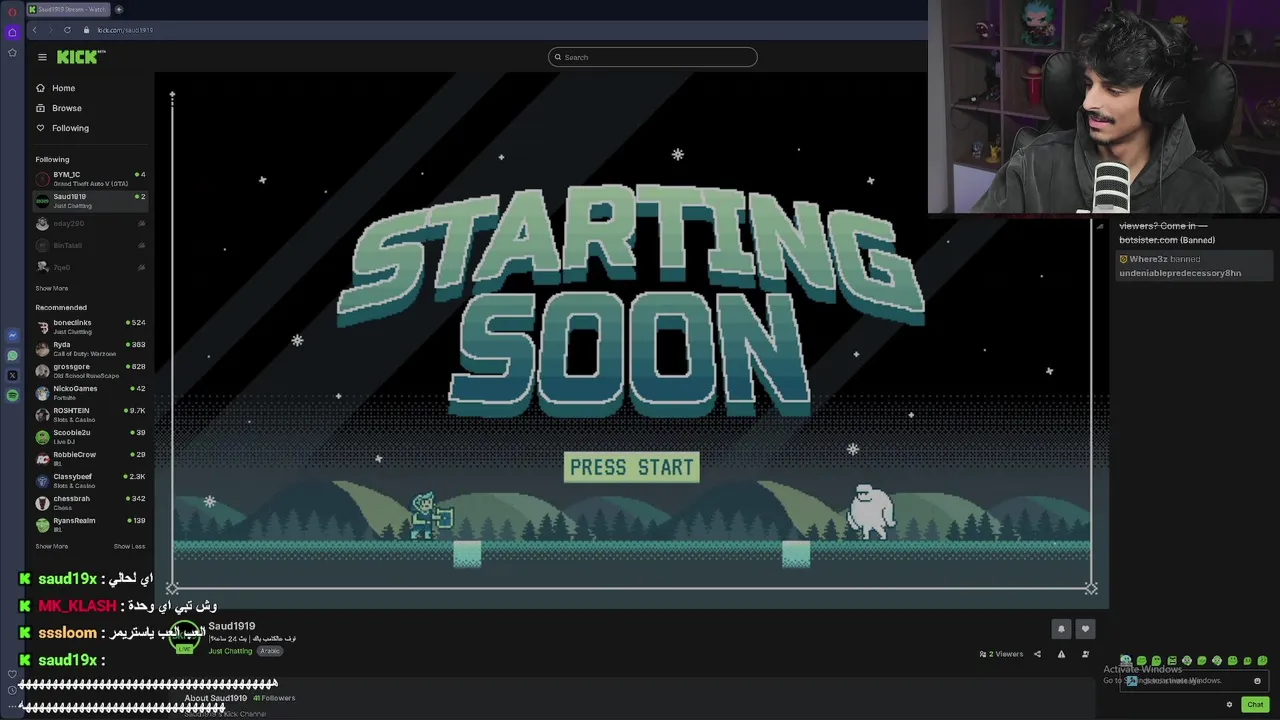This screenshot has height=720, width=1280.
Task: Open Ryda recommended channel
Action: 90,349
